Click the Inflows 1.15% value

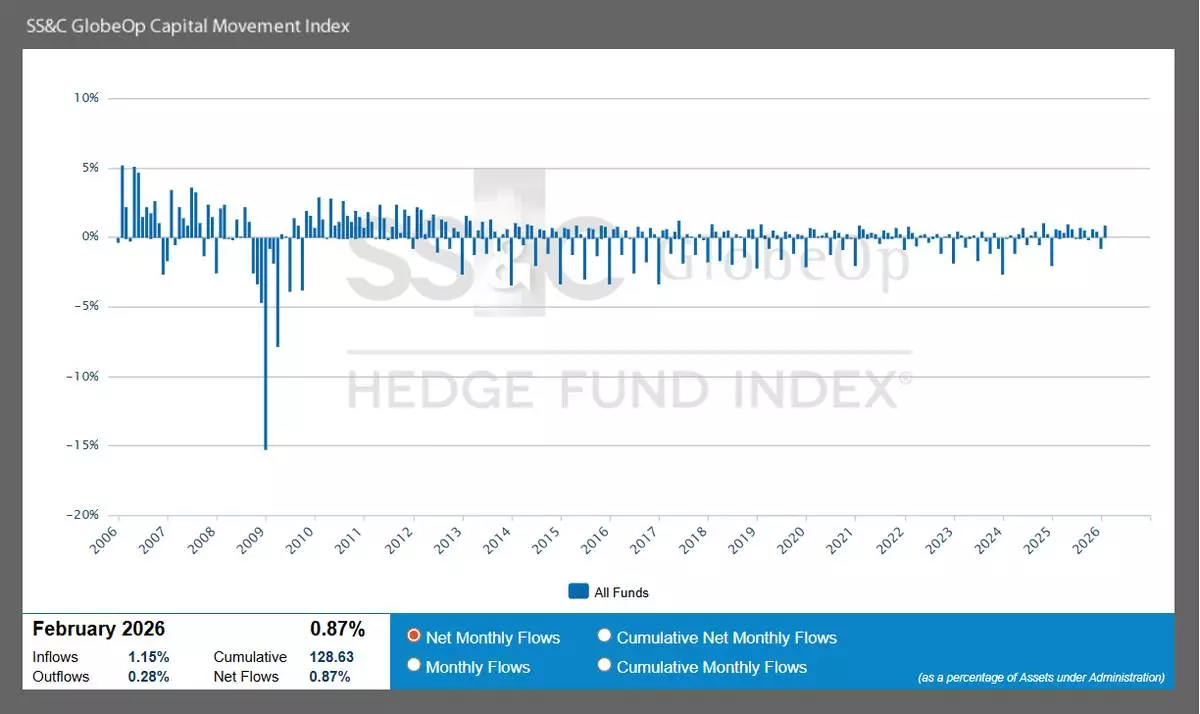[148, 657]
